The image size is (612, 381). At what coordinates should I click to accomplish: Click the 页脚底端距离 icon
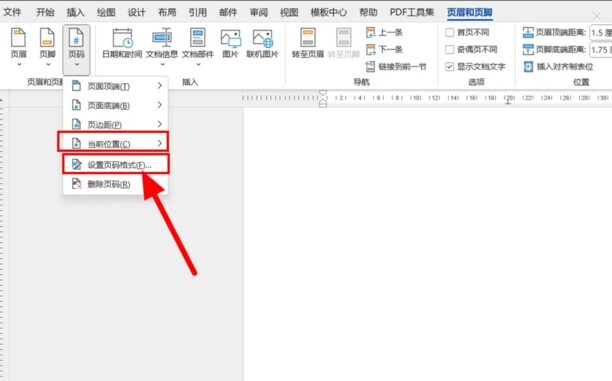(528, 50)
